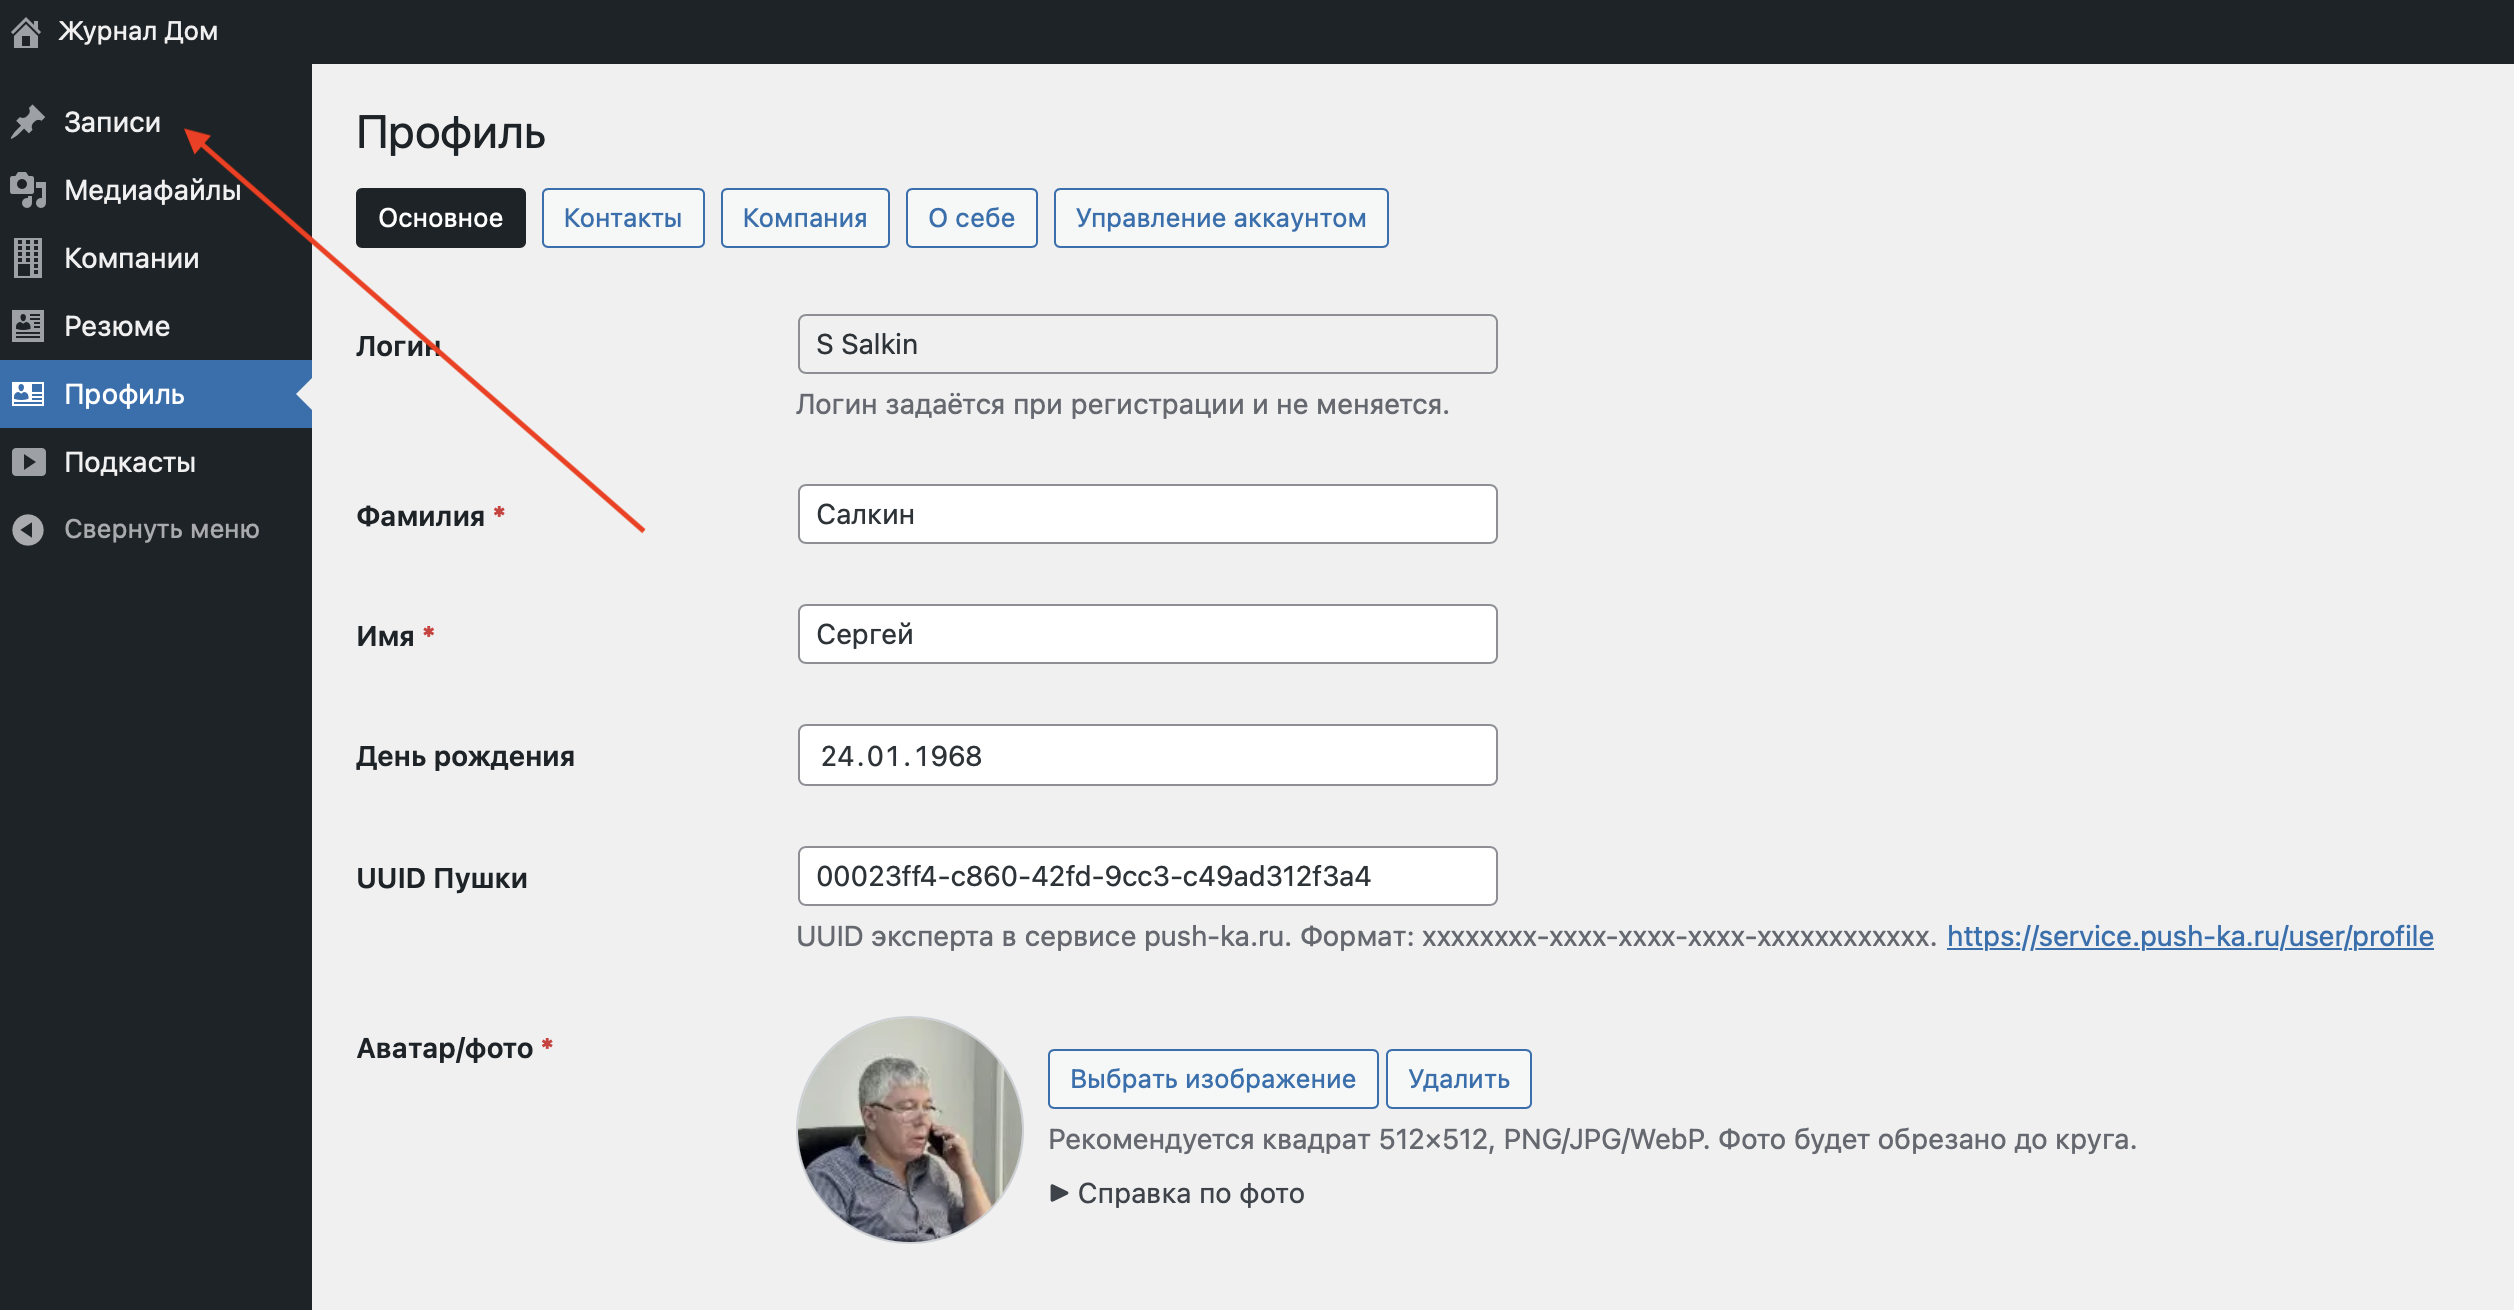Image resolution: width=2514 pixels, height=1310 pixels.
Task: Open the service.push-ka.ru profile link
Action: pos(2189,937)
